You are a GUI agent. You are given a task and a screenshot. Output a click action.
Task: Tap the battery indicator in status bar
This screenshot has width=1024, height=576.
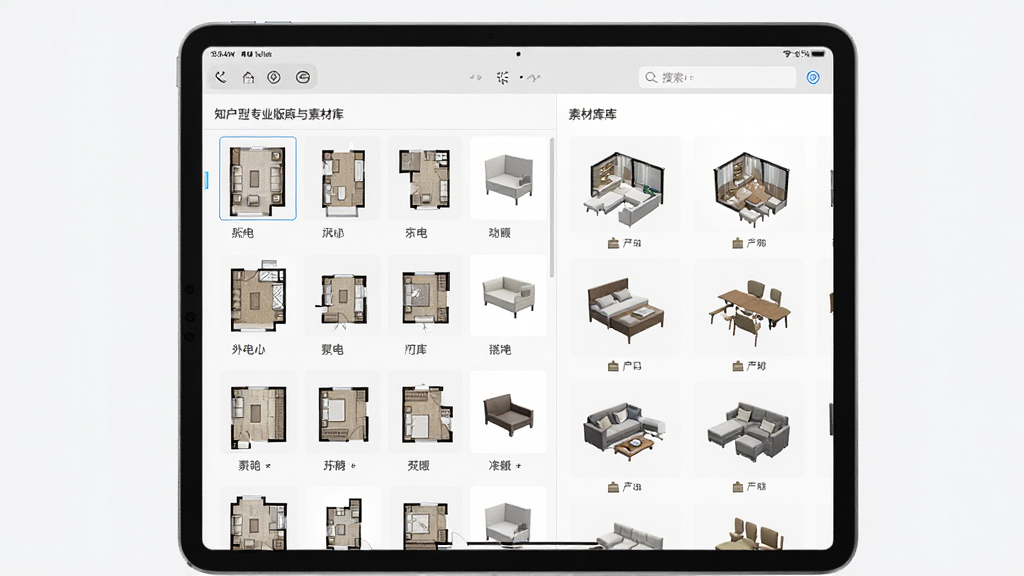[818, 54]
